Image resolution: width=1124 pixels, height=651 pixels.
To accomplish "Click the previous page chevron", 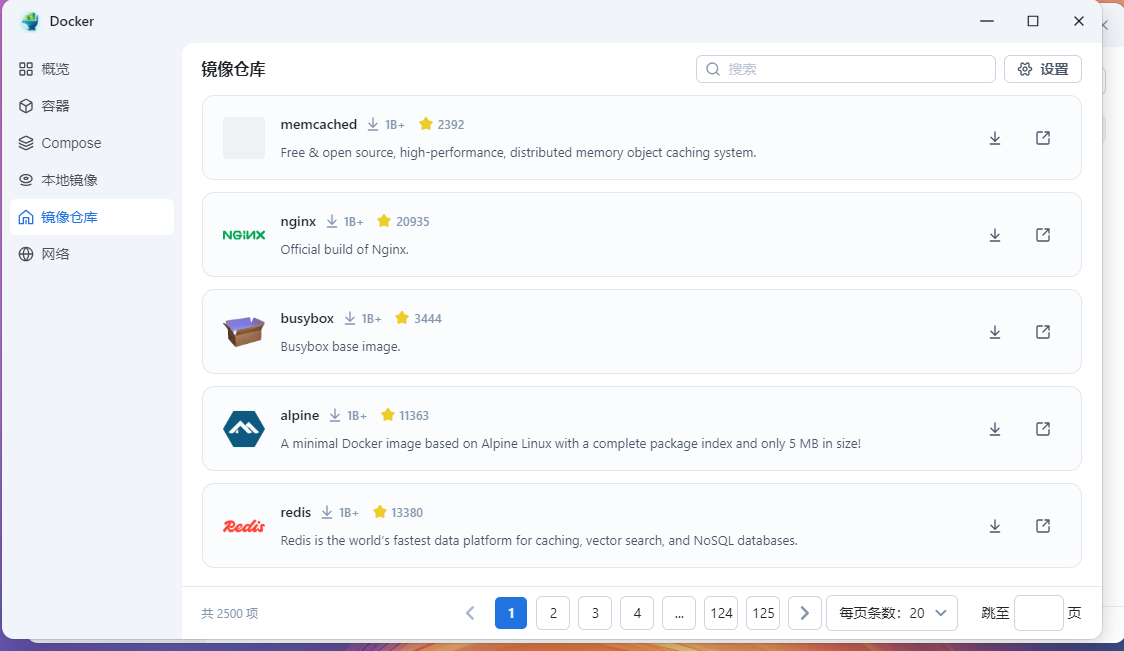I will tap(470, 613).
